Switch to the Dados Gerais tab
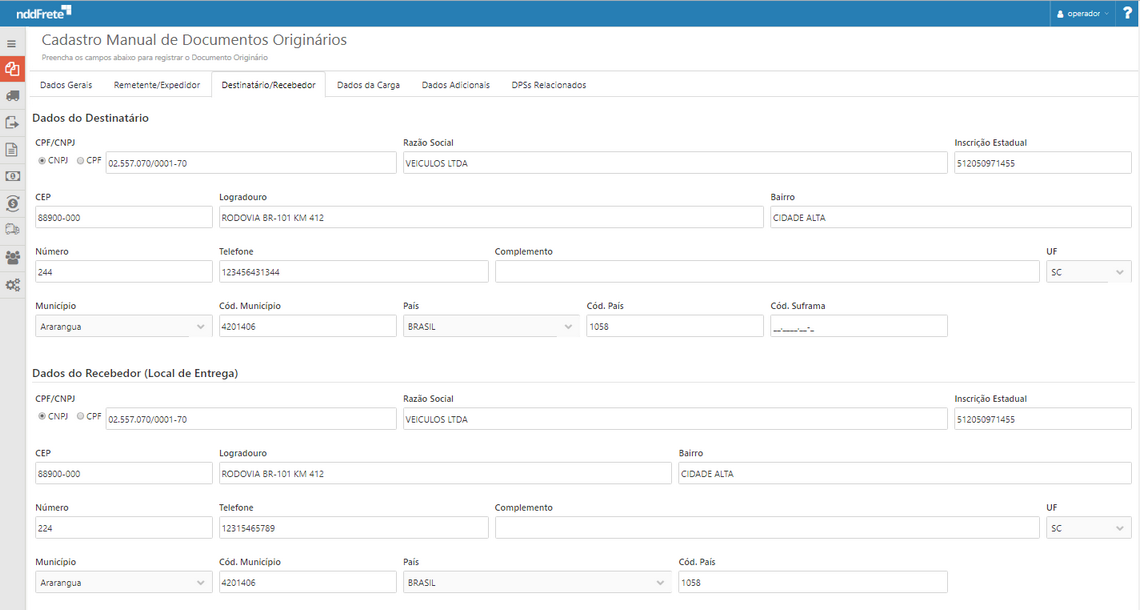 click(66, 85)
